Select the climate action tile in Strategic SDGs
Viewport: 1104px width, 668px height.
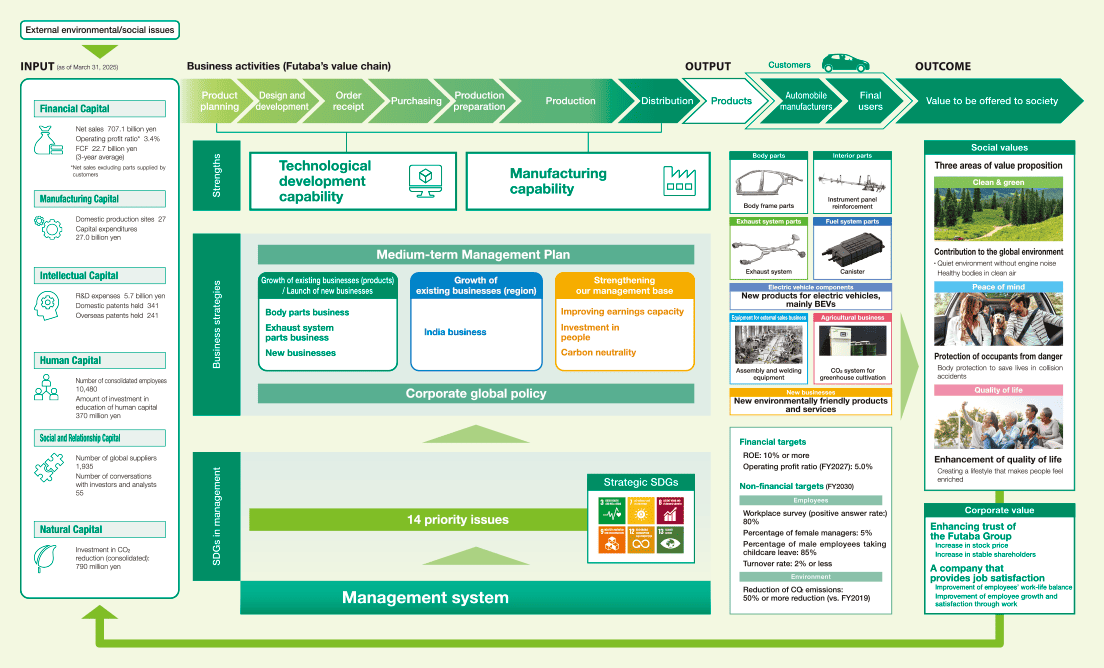click(x=670, y=540)
